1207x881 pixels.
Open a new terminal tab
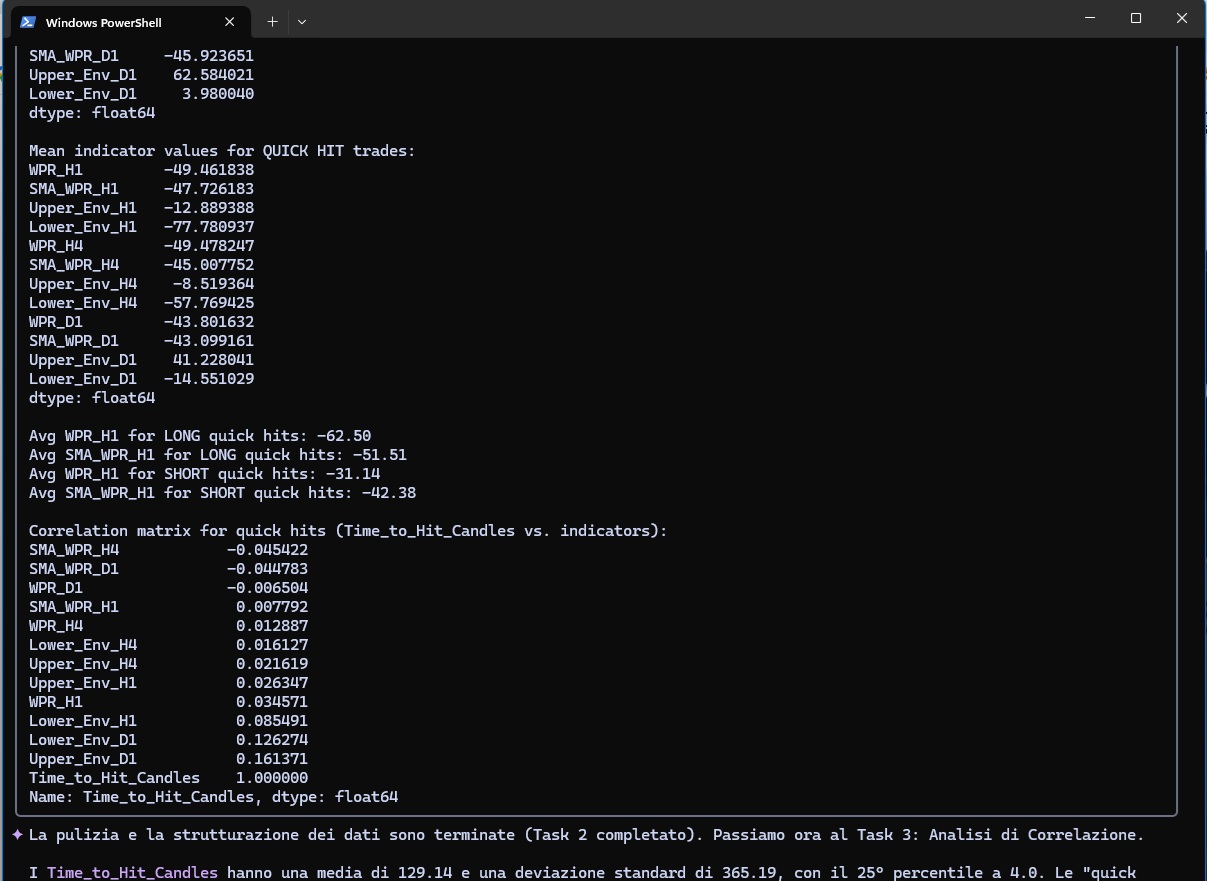[x=272, y=21]
